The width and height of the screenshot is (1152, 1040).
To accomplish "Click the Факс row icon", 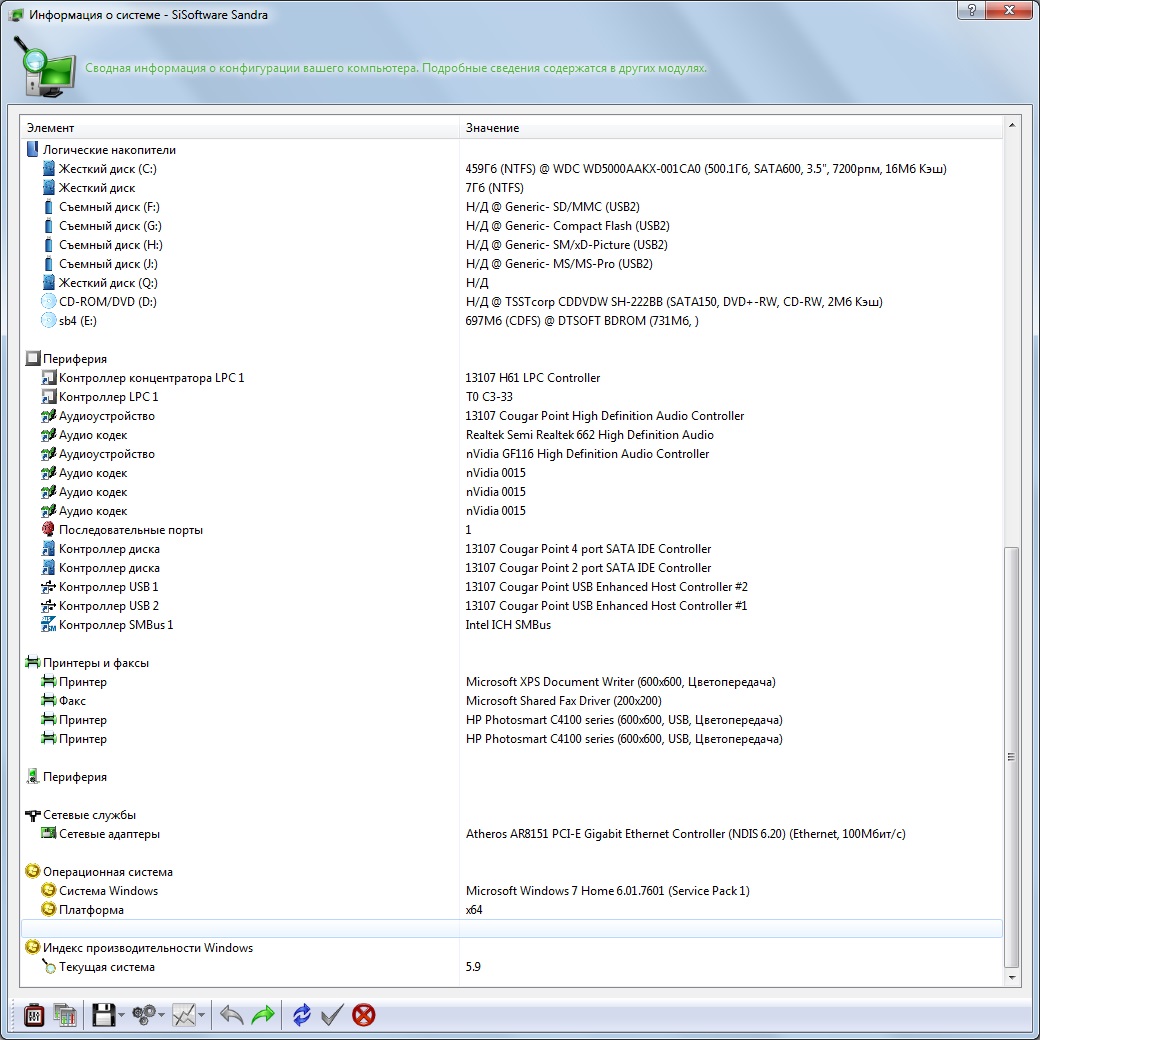I will click(x=48, y=701).
